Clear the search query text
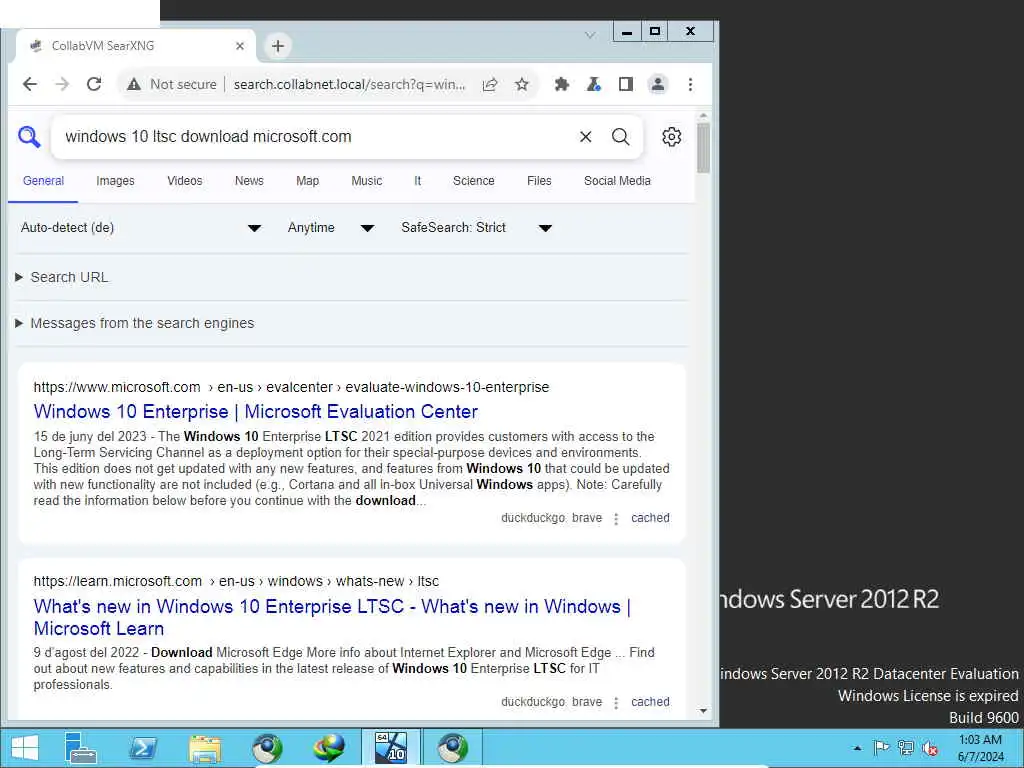The width and height of the screenshot is (1024, 768). point(586,136)
